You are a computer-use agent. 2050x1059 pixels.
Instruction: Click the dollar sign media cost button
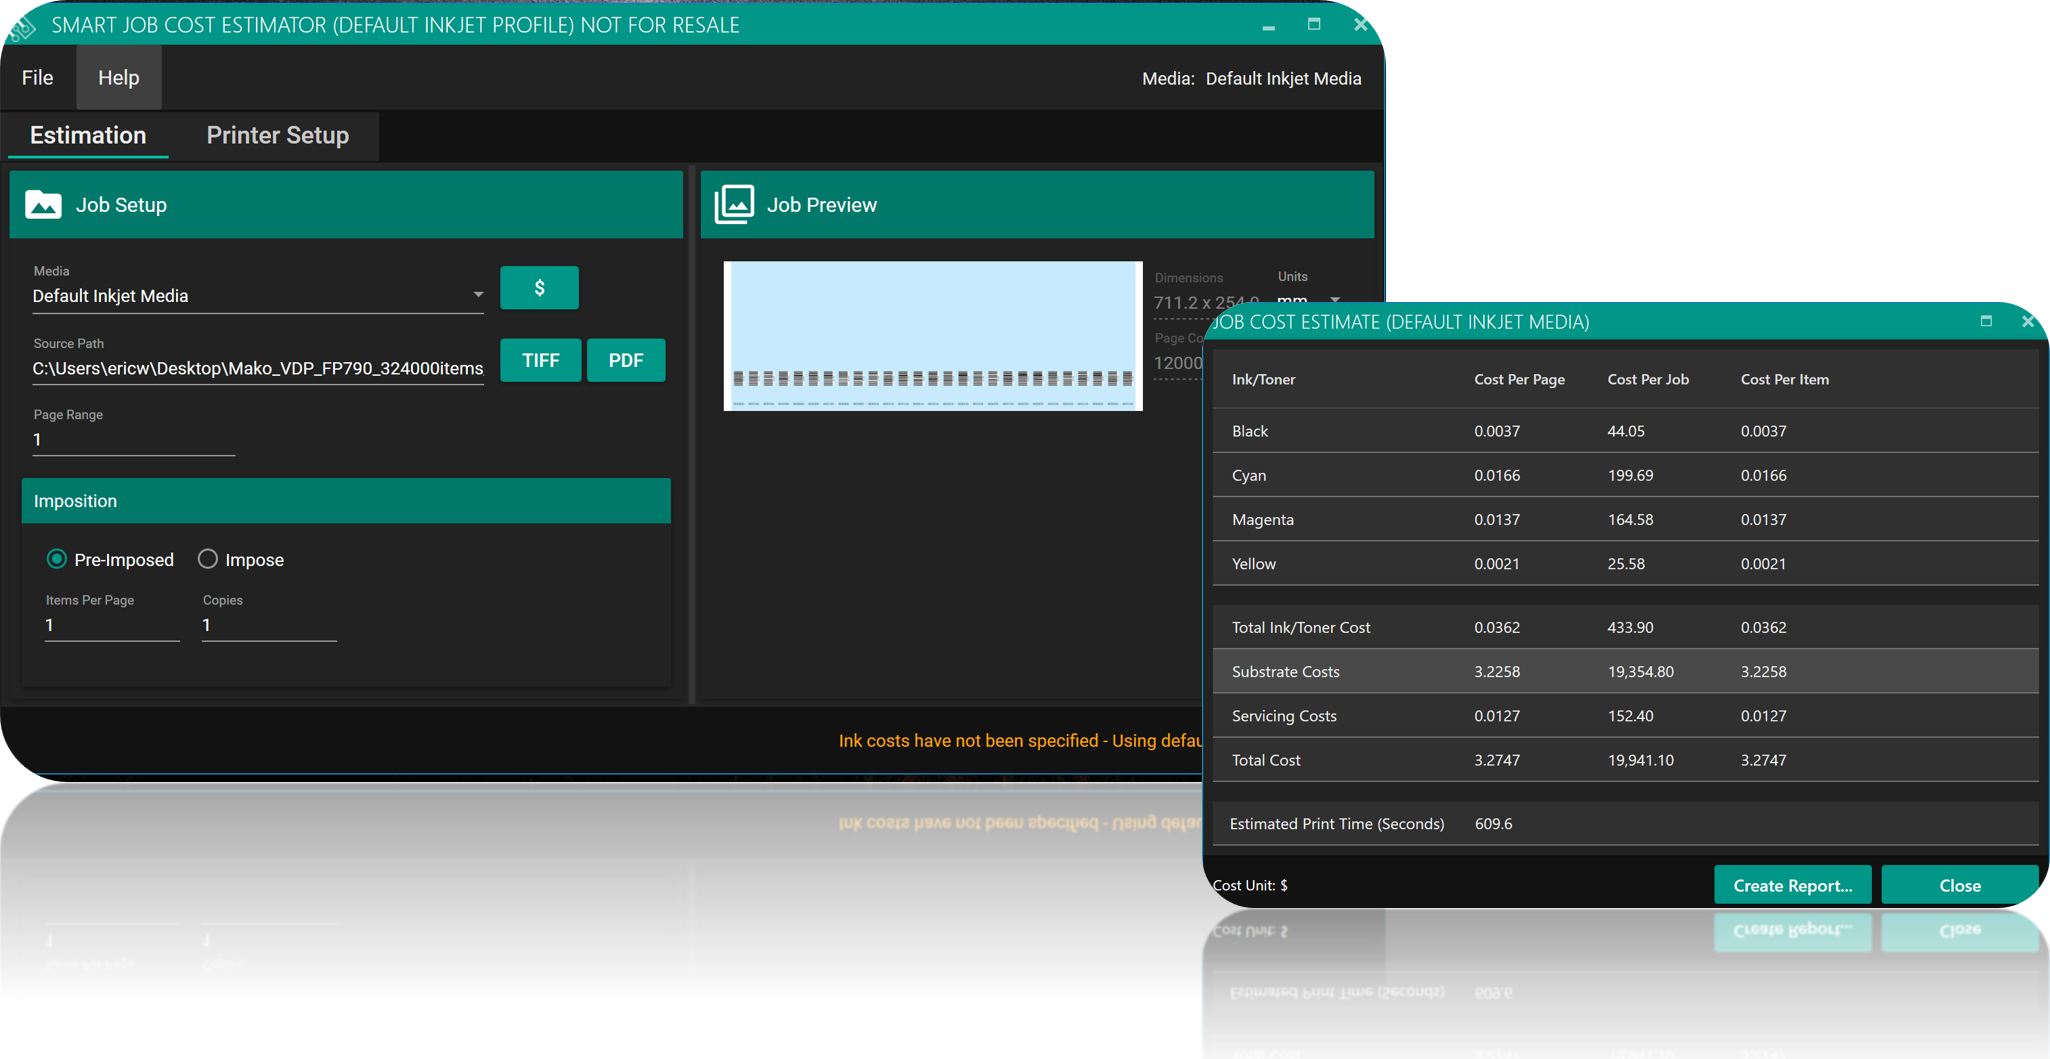click(x=539, y=288)
